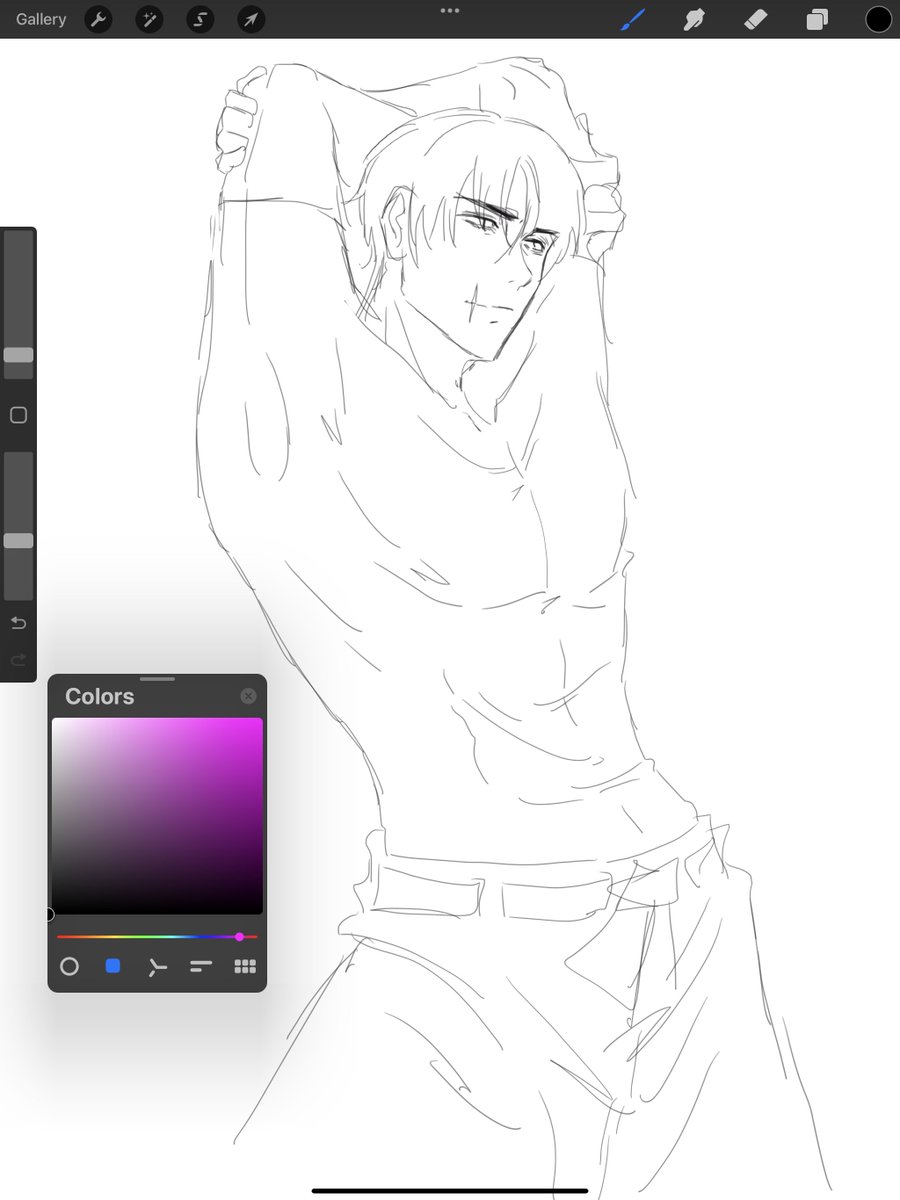Image resolution: width=900 pixels, height=1200 pixels.
Task: Switch to the Disc color tab
Action: click(69, 966)
